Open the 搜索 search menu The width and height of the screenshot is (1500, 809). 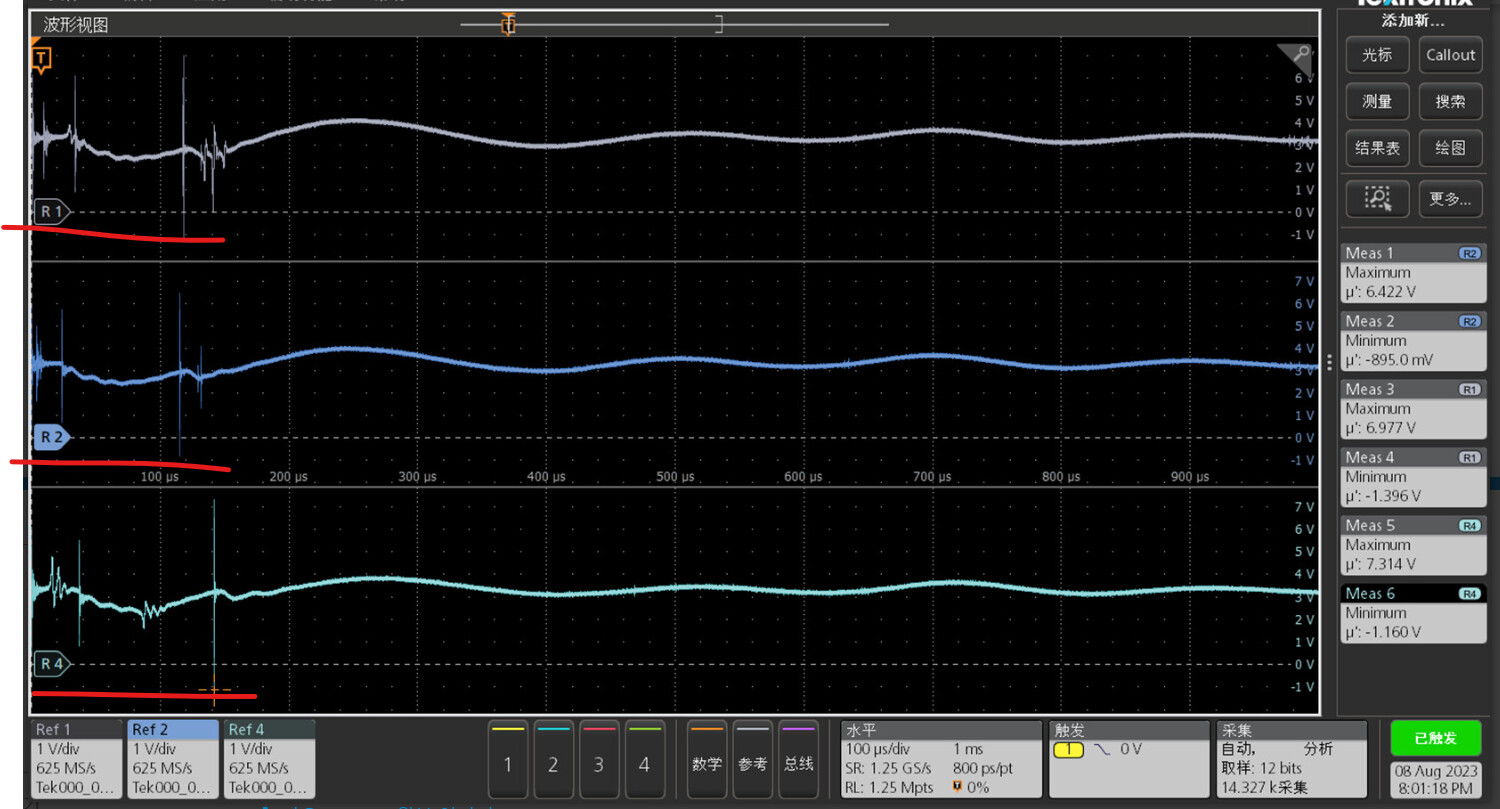coord(1450,101)
